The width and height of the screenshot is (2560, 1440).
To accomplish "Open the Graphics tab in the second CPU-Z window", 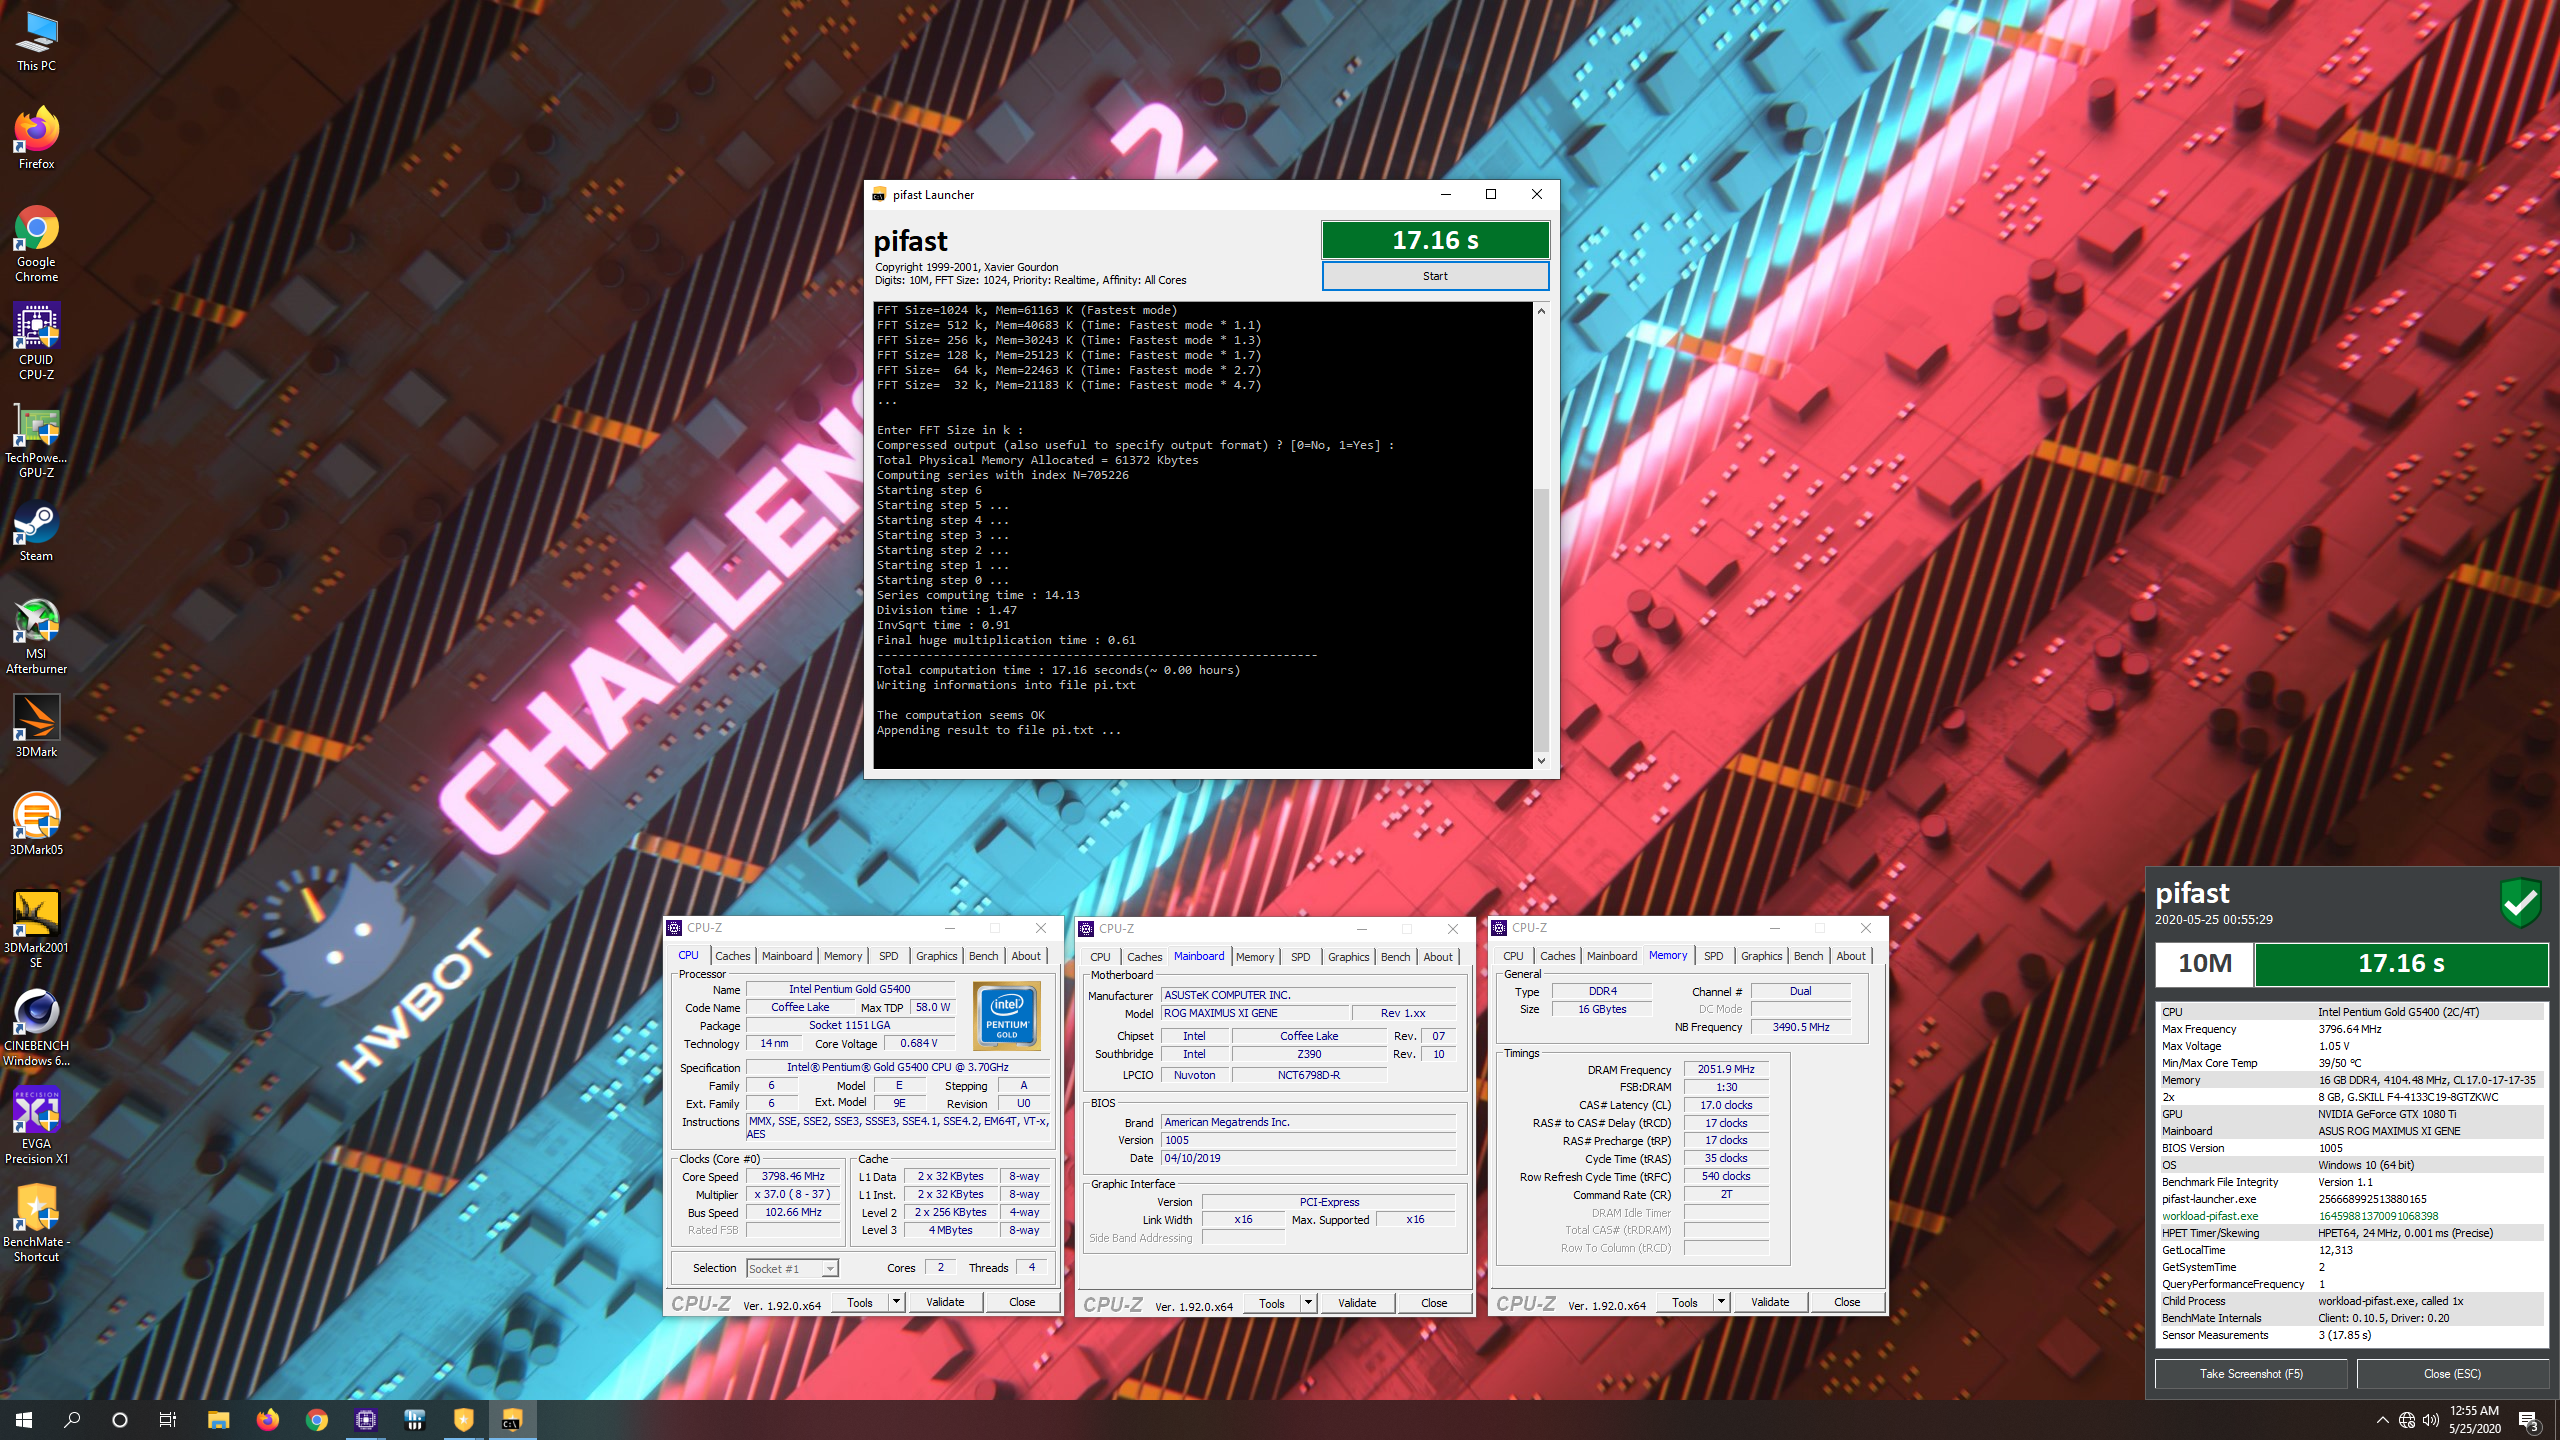I will tap(1348, 957).
